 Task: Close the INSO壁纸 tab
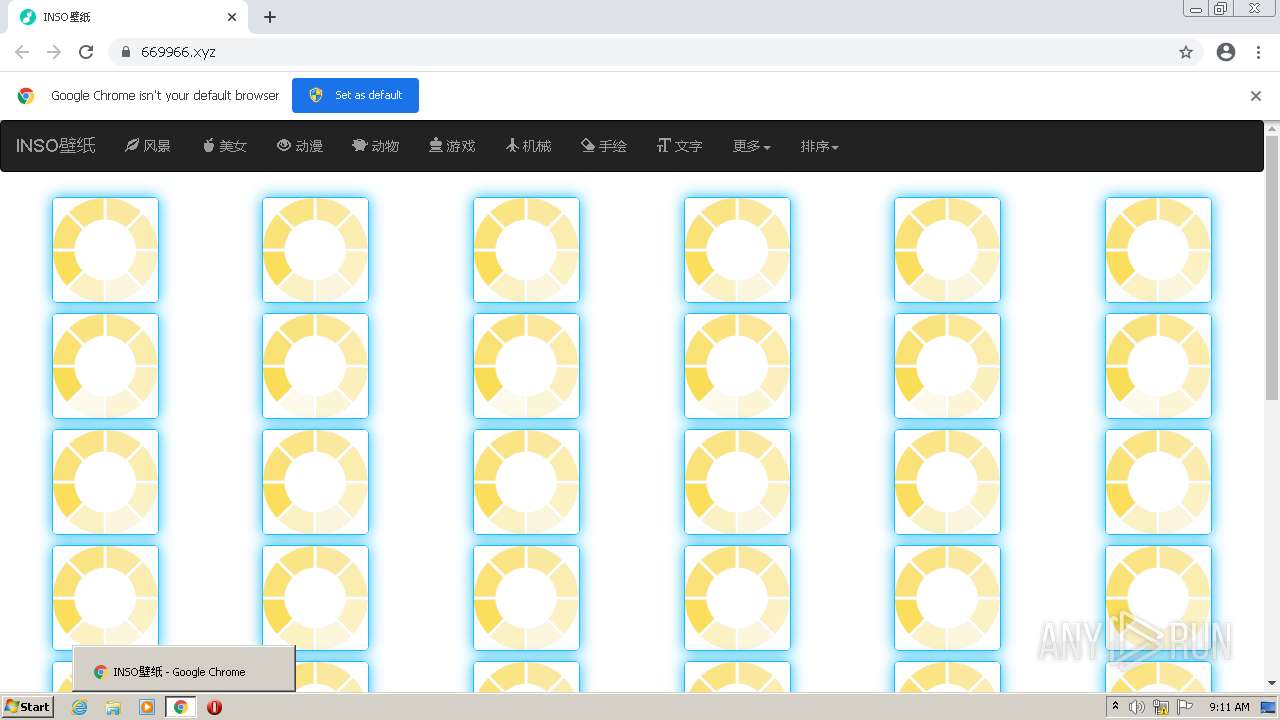pyautogui.click(x=232, y=17)
